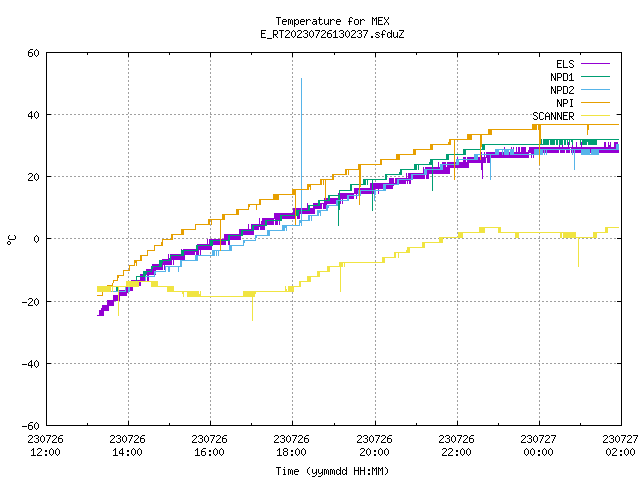
Task: Click the x-axis tick label 230726 22:00
Action: [456, 446]
